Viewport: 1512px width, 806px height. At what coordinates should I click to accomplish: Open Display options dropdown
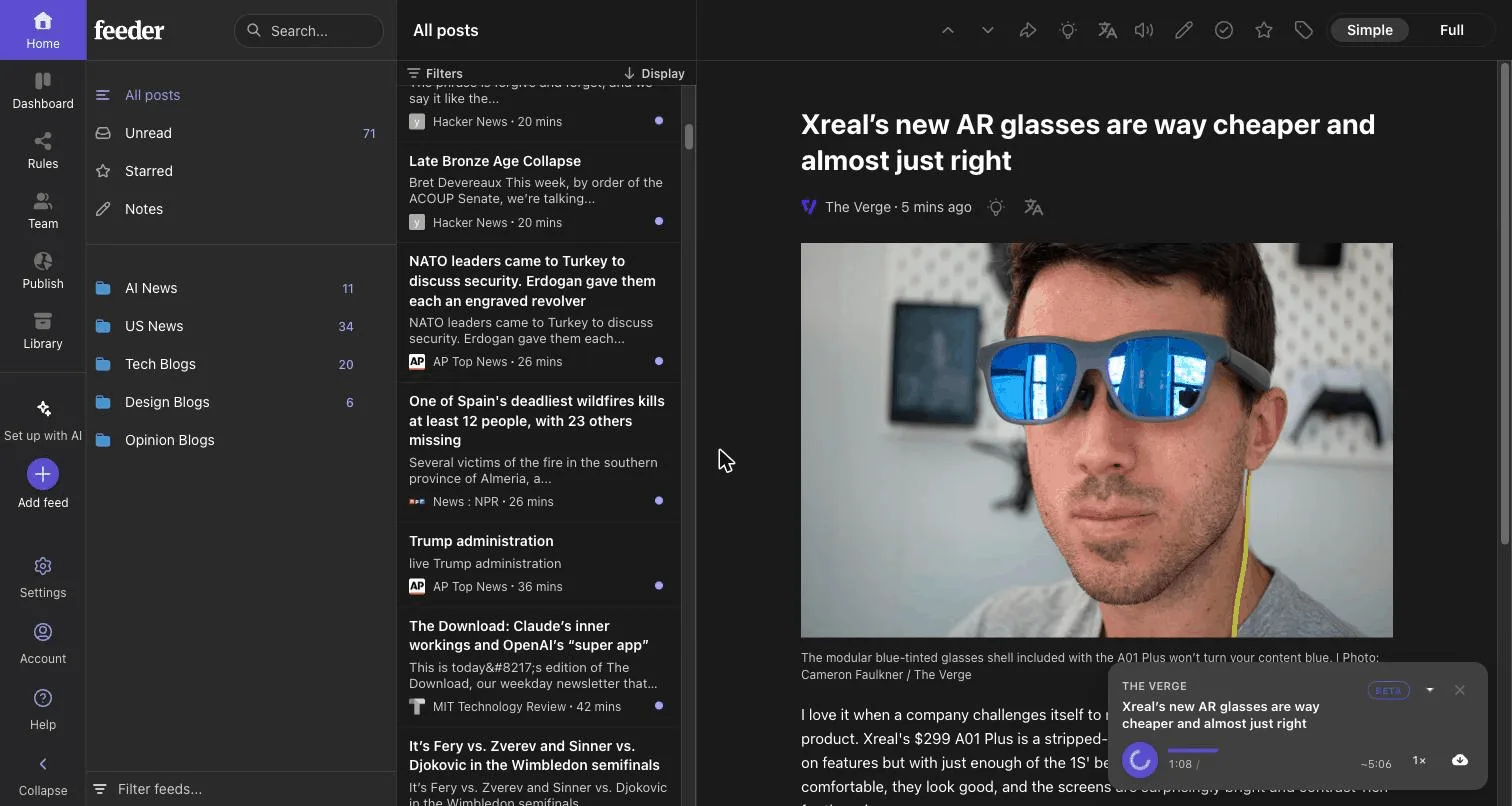tap(654, 73)
